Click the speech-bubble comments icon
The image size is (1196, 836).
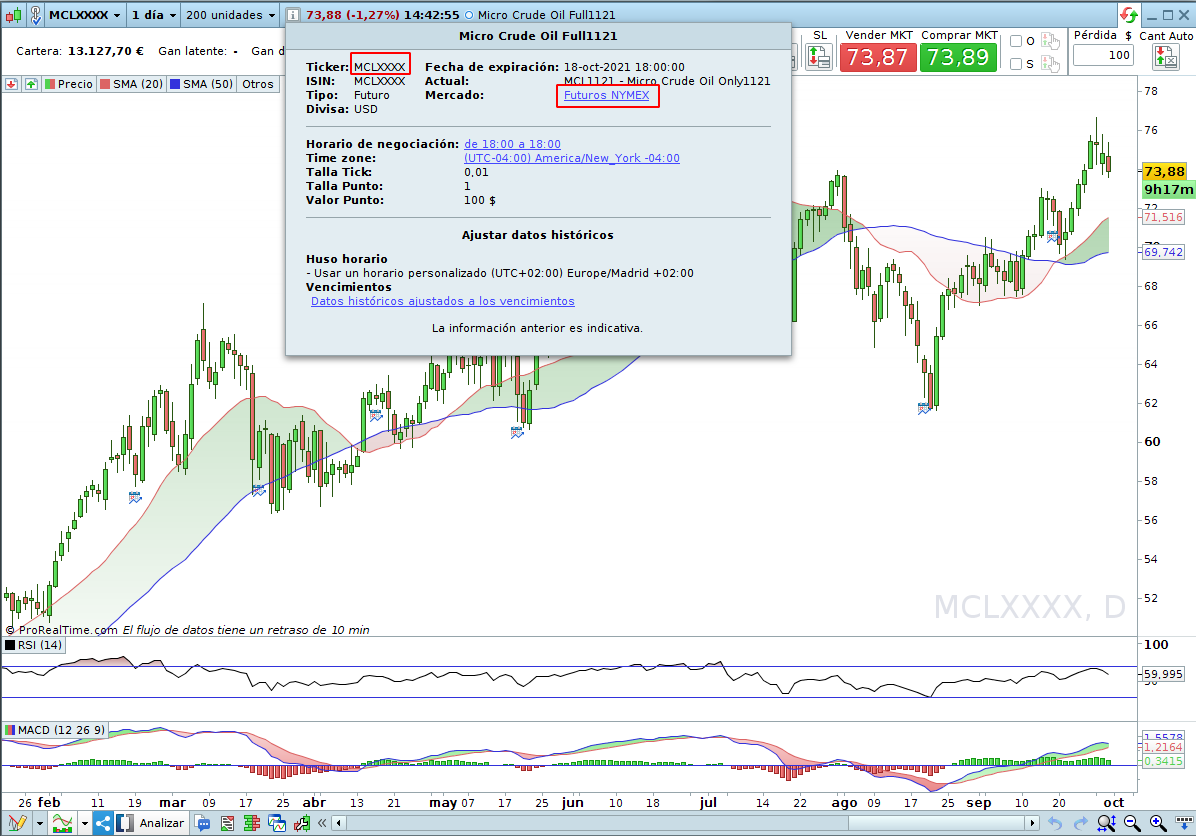[202, 823]
